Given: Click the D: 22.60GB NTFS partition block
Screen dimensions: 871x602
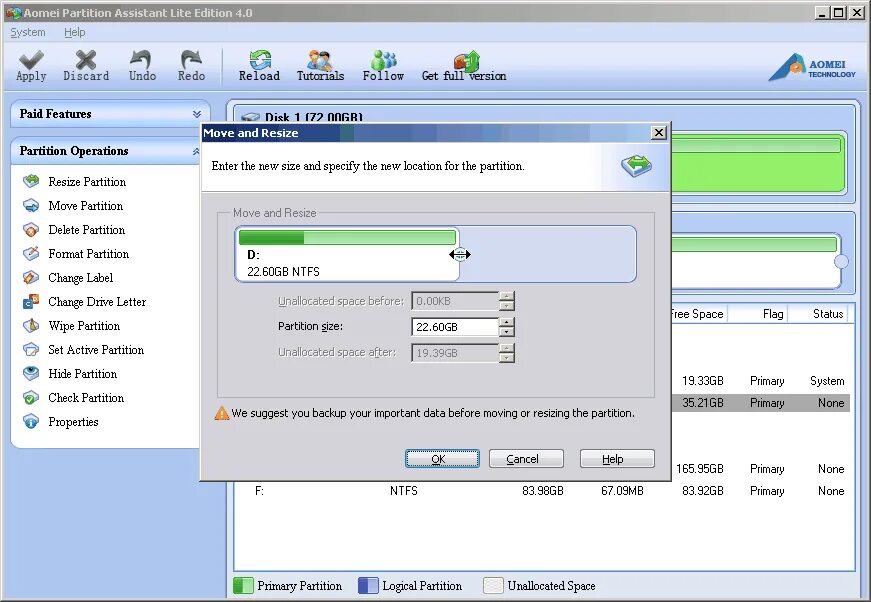Looking at the screenshot, I should coord(347,254).
